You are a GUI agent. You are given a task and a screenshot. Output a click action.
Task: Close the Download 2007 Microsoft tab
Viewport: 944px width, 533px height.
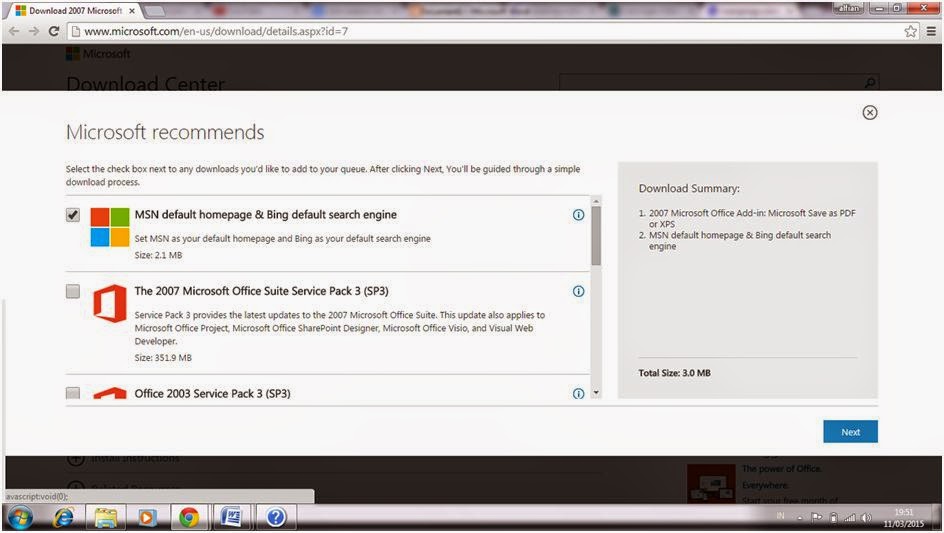click(132, 11)
